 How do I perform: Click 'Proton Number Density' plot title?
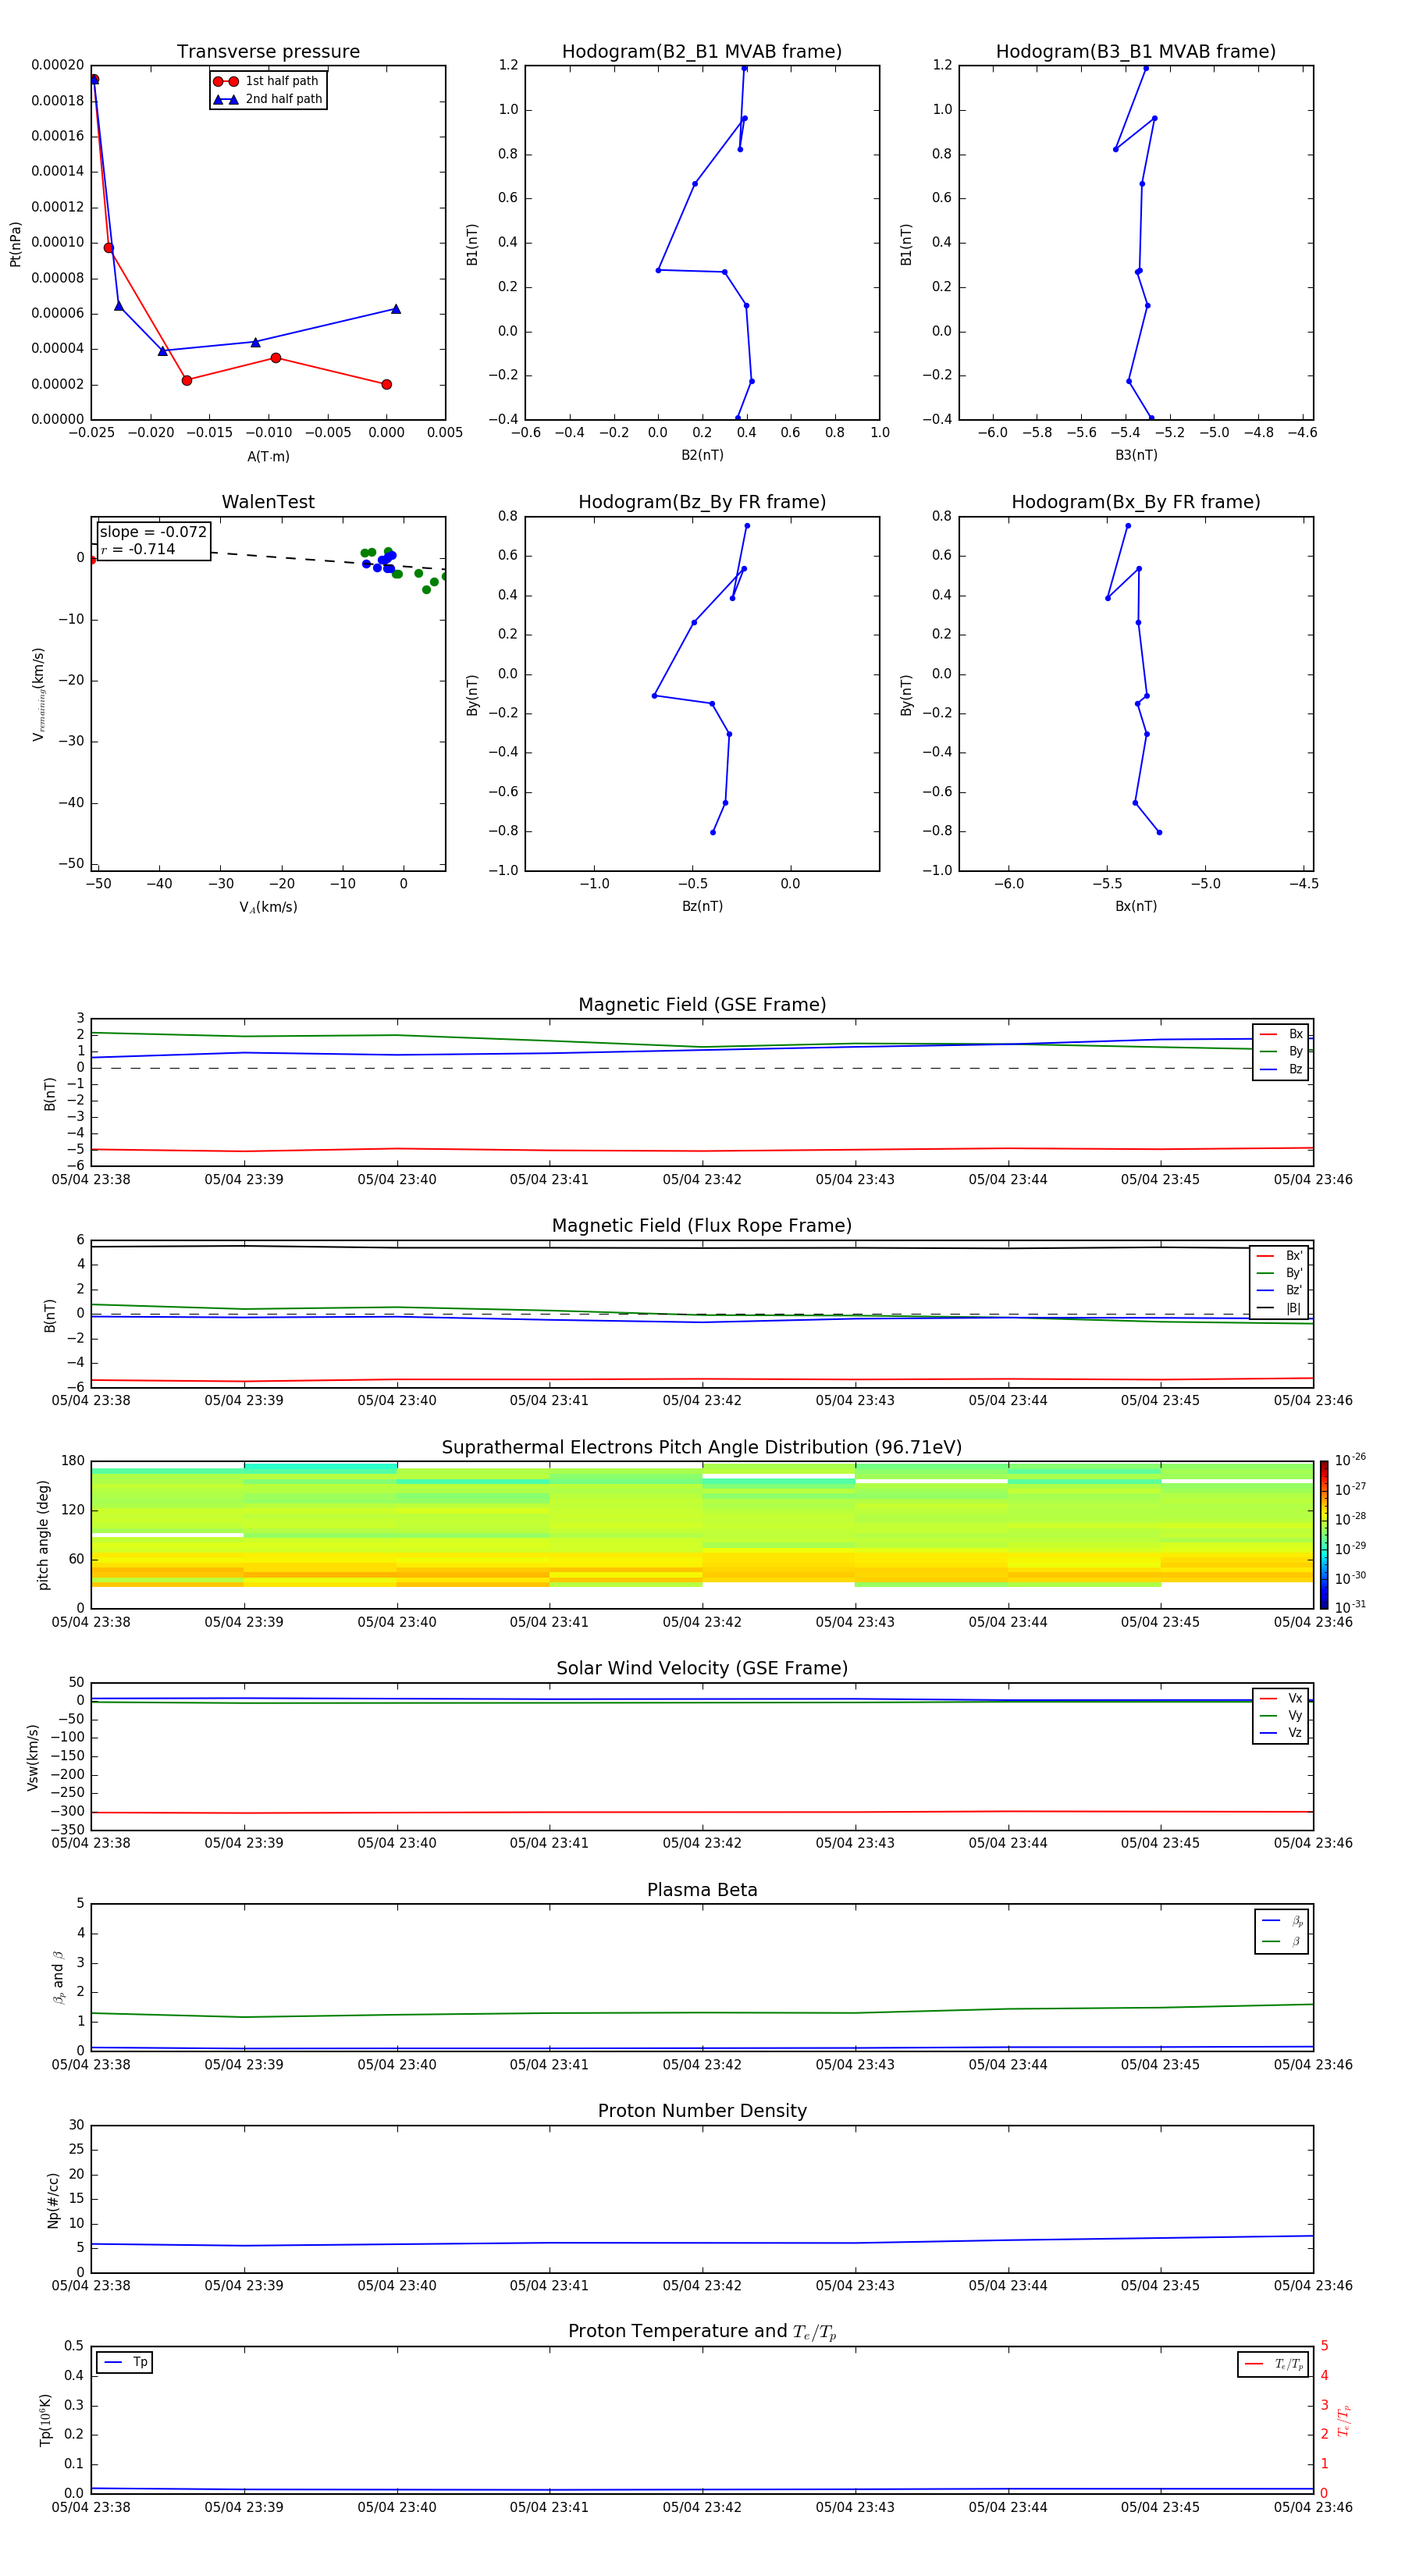702,2112
